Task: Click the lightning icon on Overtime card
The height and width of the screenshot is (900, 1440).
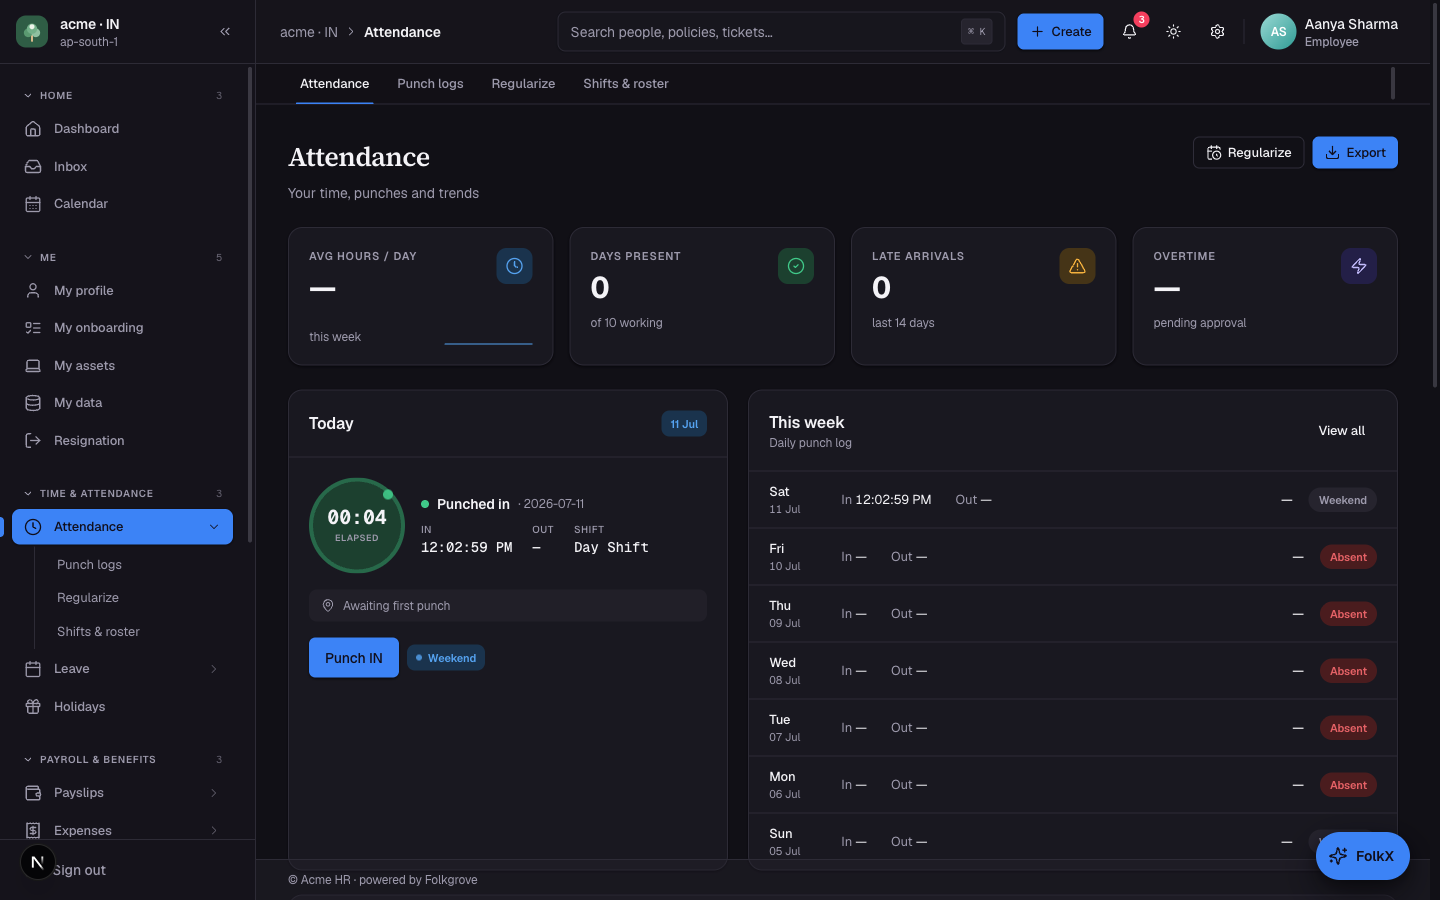Action: coord(1359,266)
